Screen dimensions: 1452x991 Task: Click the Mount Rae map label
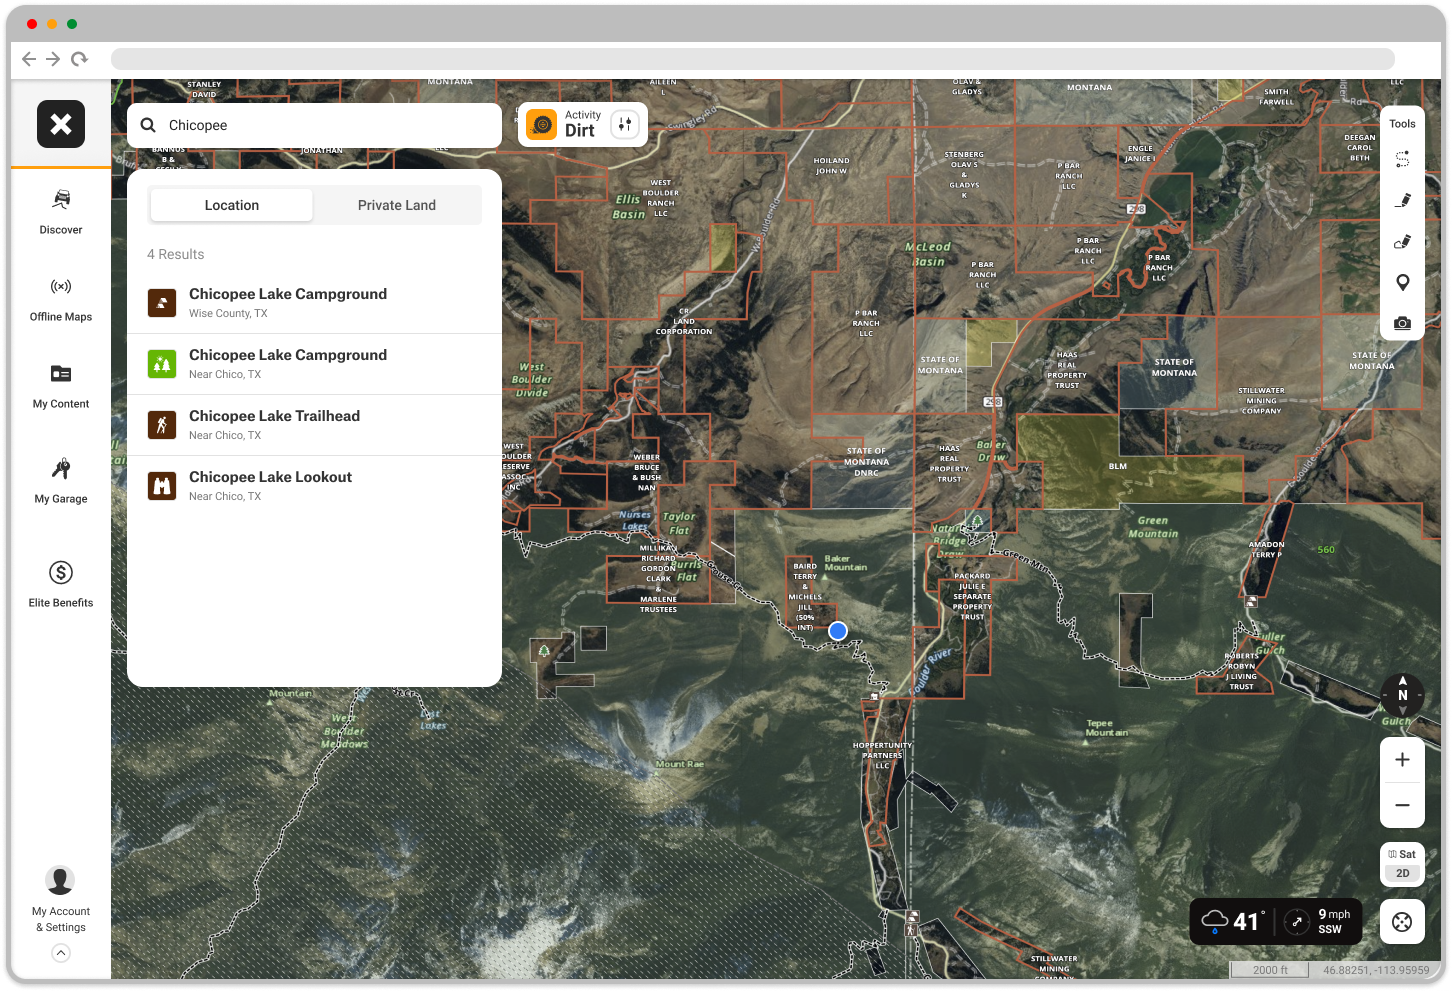point(680,764)
